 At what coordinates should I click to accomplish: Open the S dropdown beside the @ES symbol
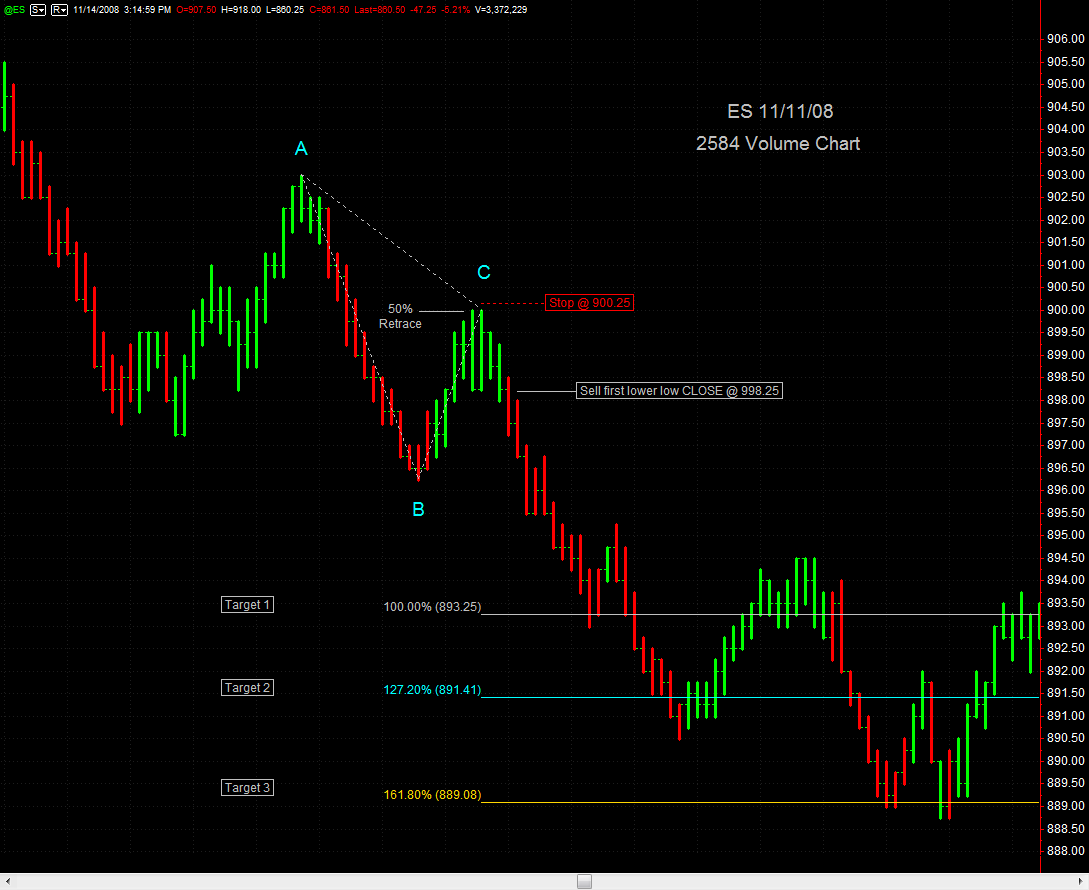[38, 10]
